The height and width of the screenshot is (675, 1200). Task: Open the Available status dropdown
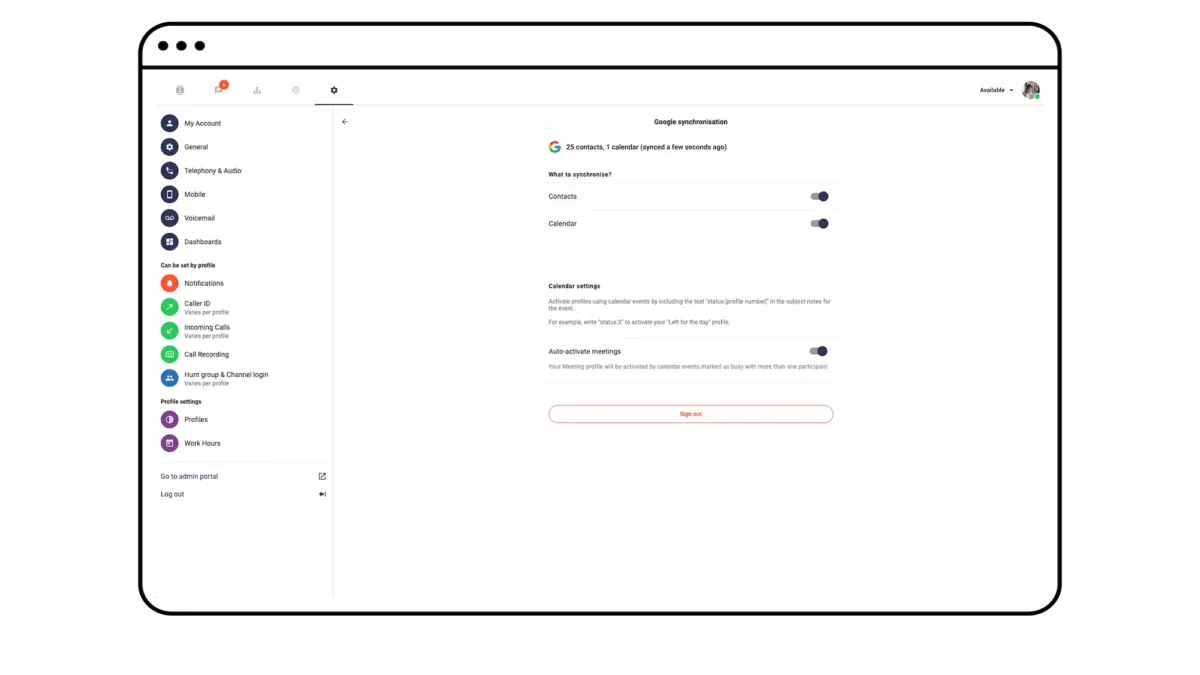coord(996,90)
